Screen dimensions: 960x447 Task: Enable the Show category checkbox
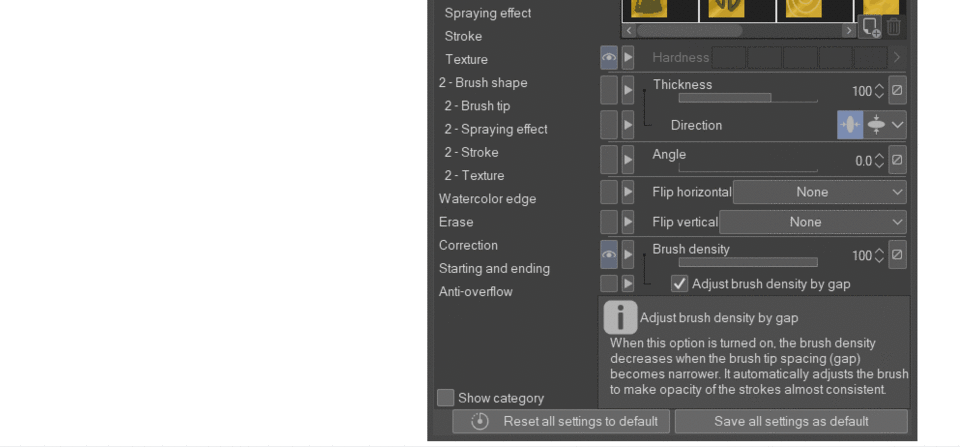click(446, 398)
